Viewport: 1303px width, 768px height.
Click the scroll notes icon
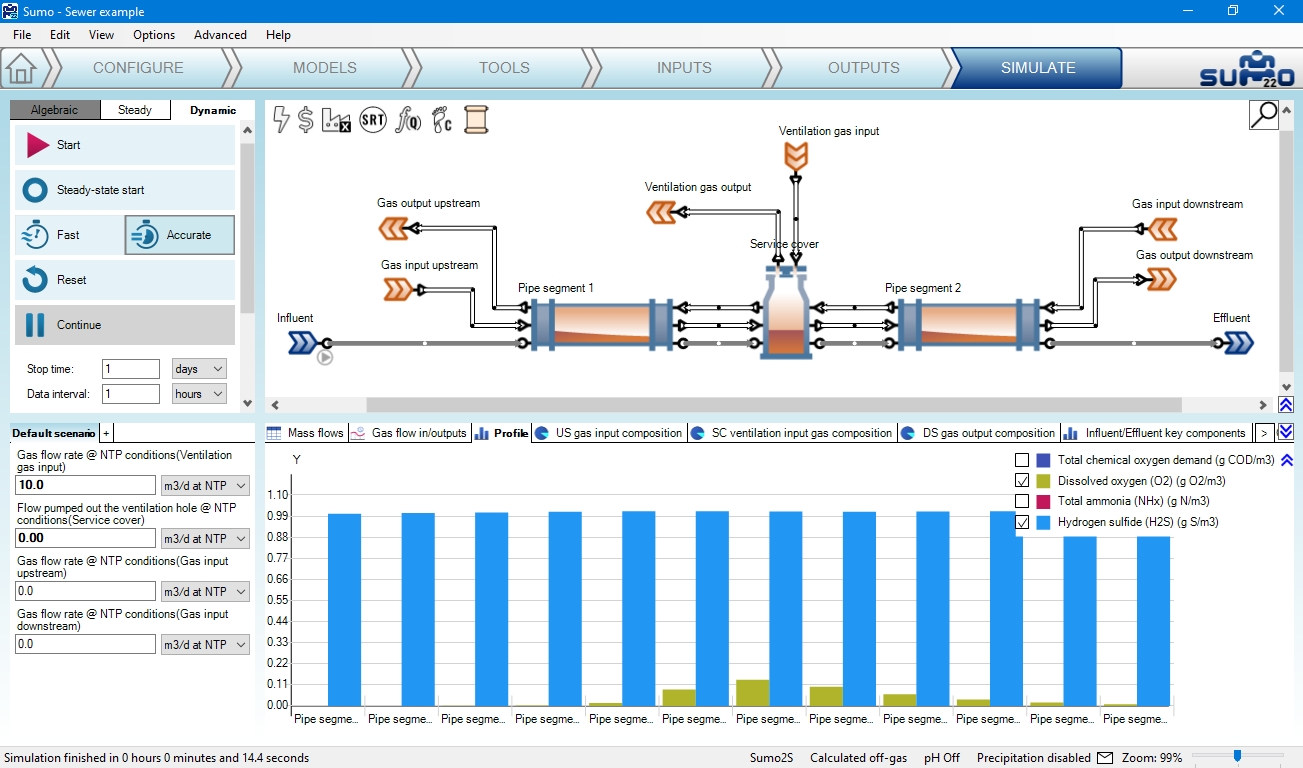476,120
